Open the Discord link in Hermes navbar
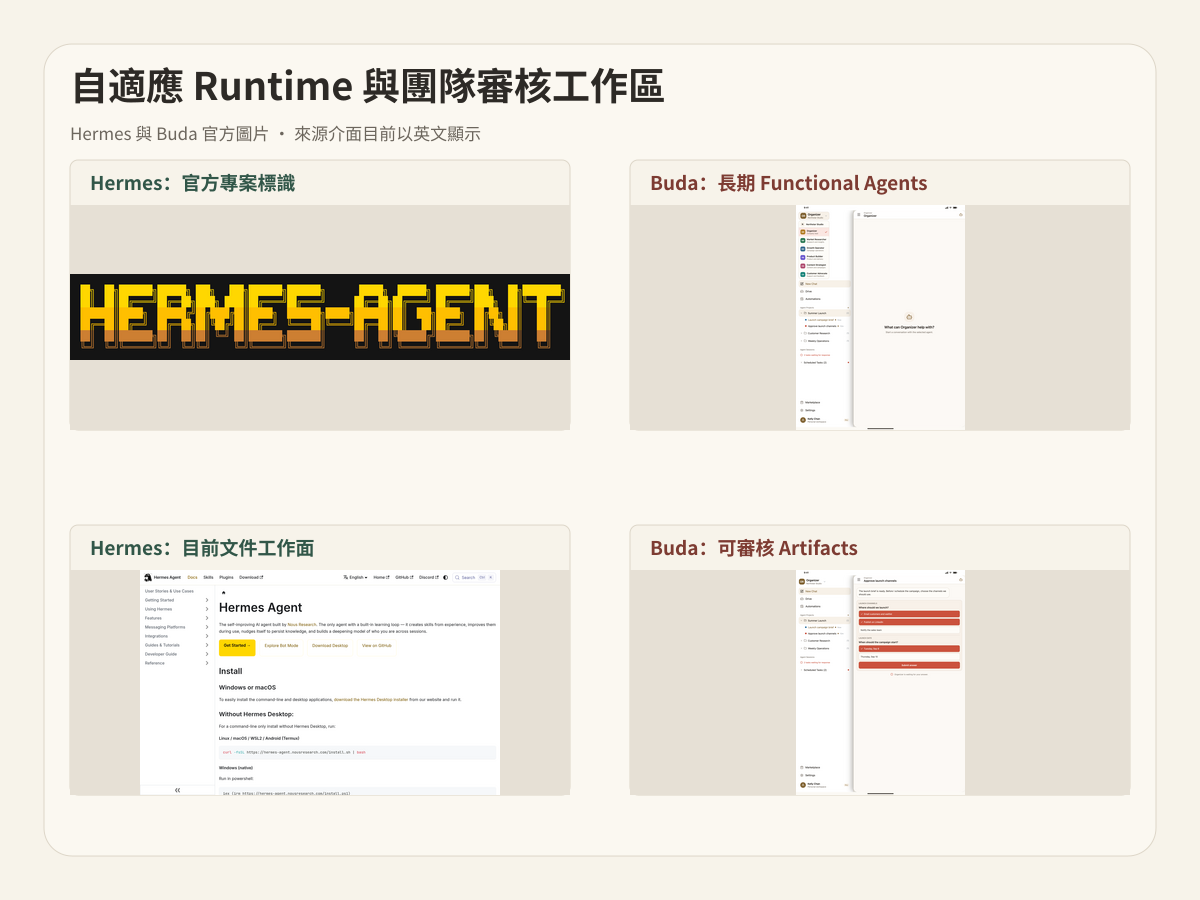This screenshot has width=1200, height=900. (429, 577)
